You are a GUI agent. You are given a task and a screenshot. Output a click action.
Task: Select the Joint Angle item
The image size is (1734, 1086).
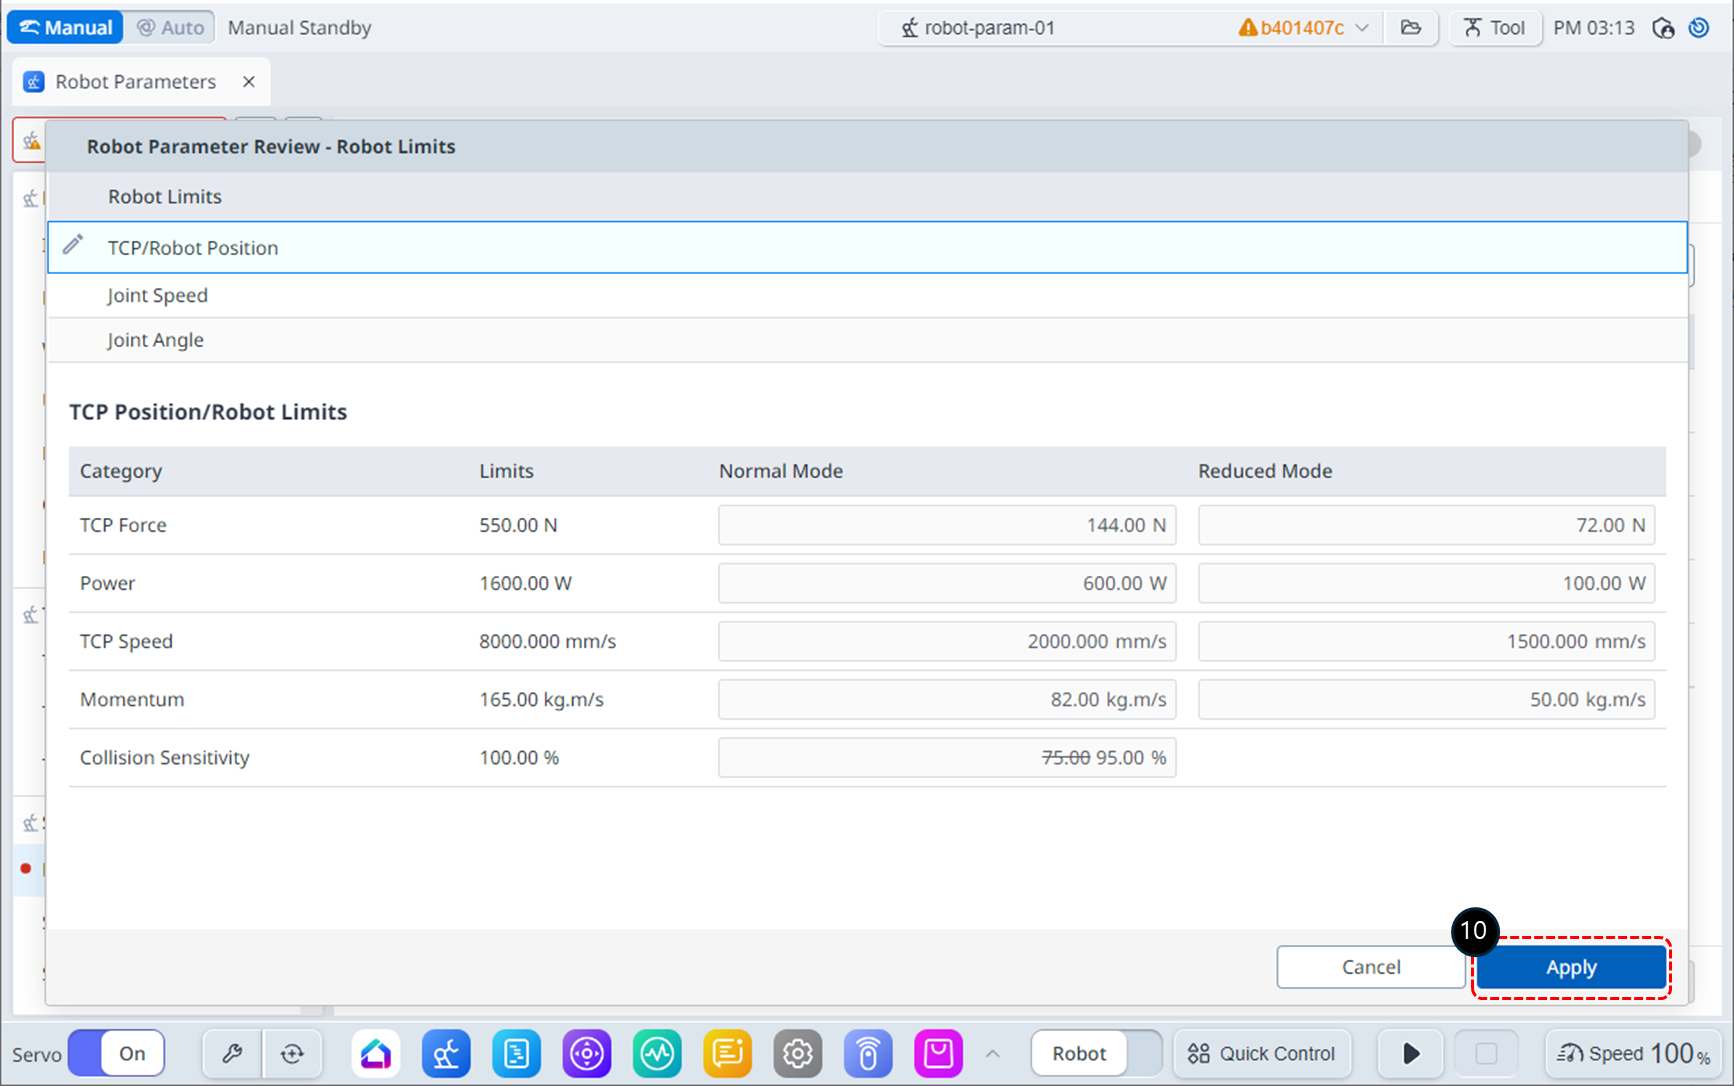[x=156, y=340]
